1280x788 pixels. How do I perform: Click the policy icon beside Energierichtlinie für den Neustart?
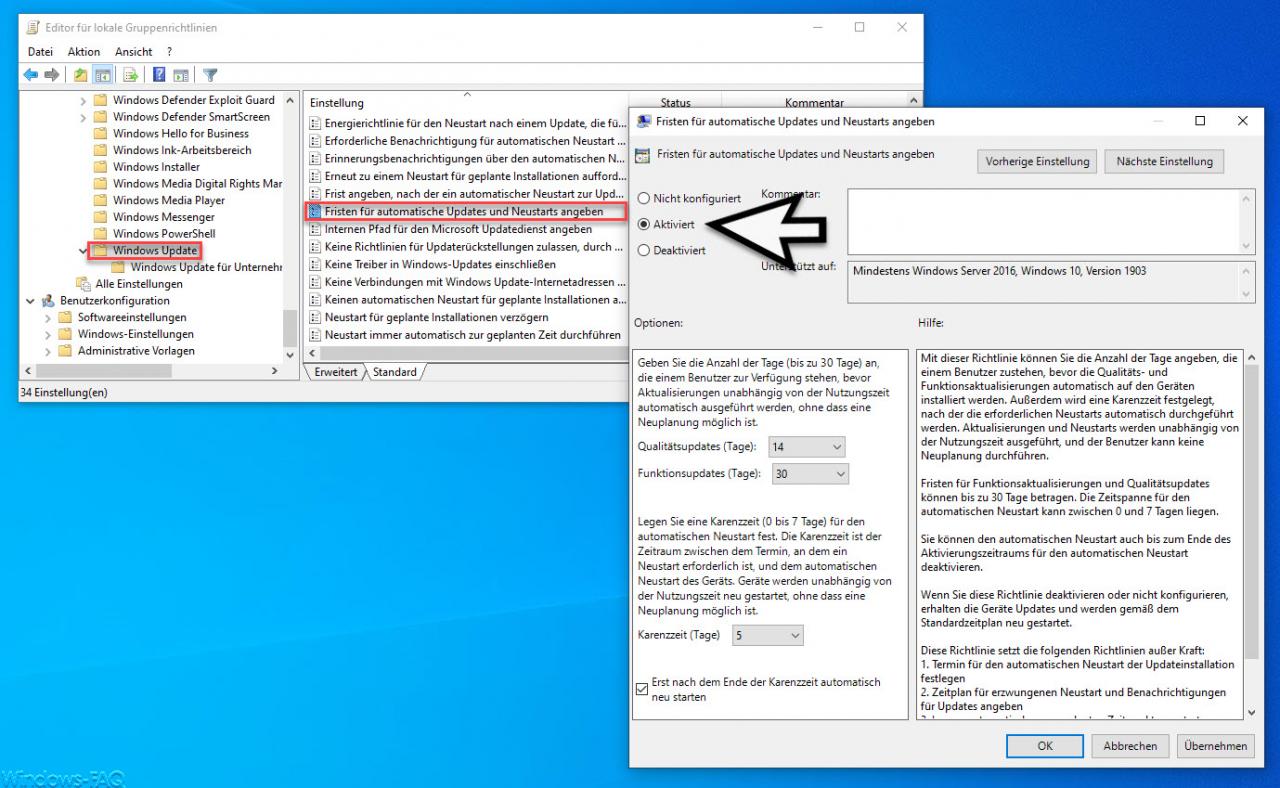(x=315, y=124)
